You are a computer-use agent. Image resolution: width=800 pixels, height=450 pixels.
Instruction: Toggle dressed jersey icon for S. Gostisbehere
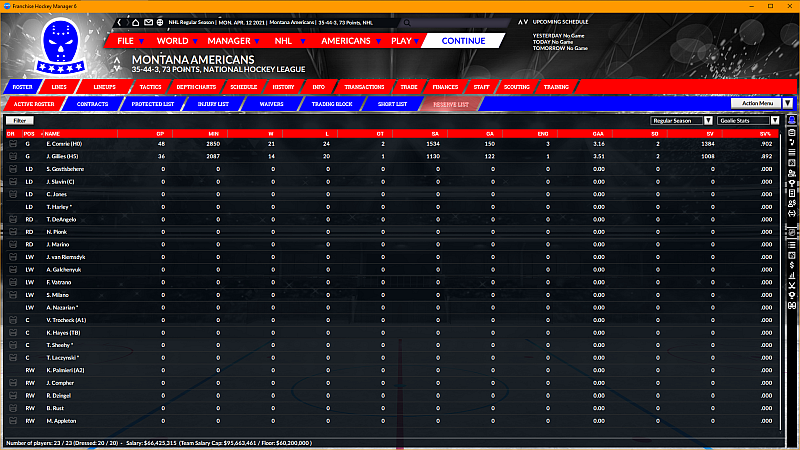(x=13, y=169)
